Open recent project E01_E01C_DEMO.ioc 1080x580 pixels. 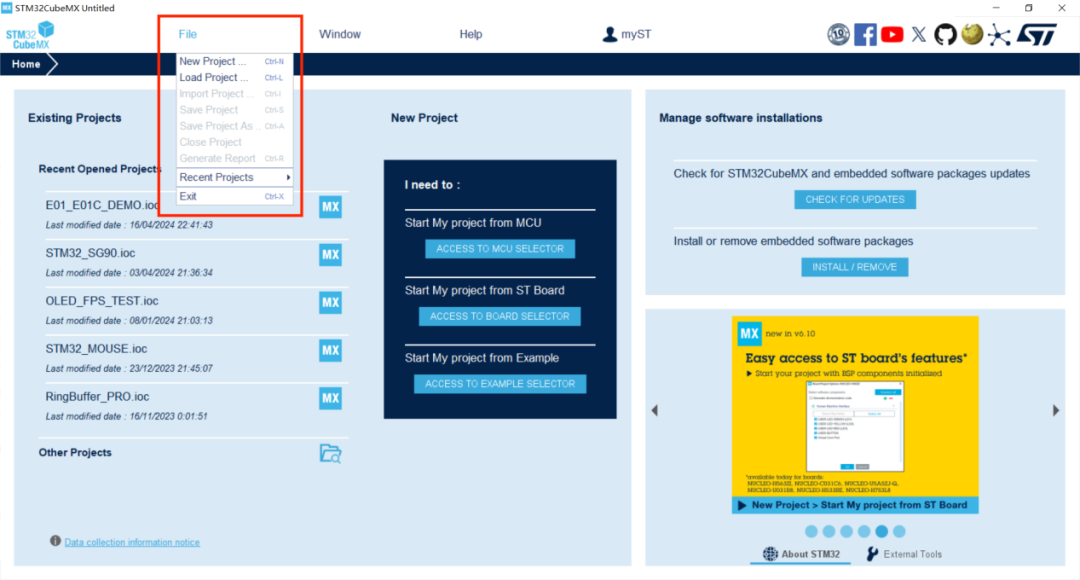(x=102, y=205)
